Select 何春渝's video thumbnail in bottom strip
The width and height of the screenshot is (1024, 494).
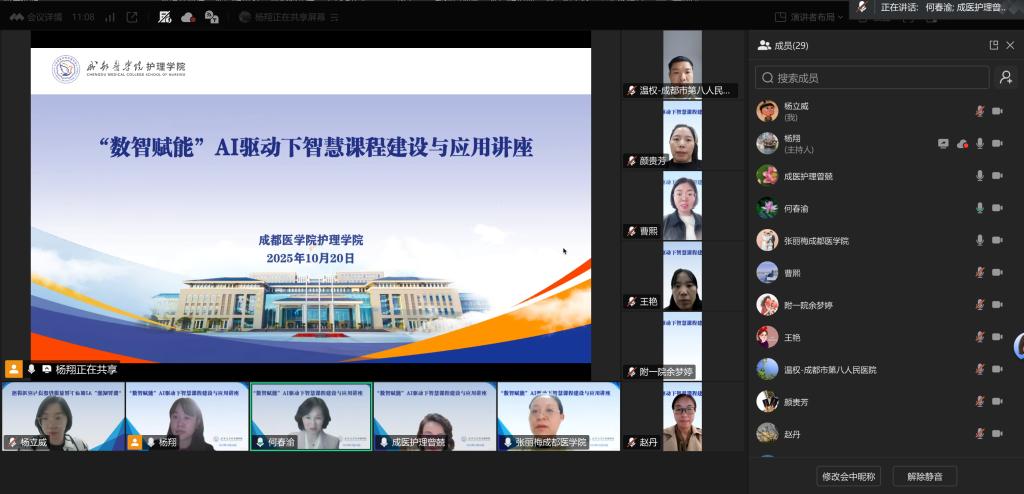[x=310, y=416]
